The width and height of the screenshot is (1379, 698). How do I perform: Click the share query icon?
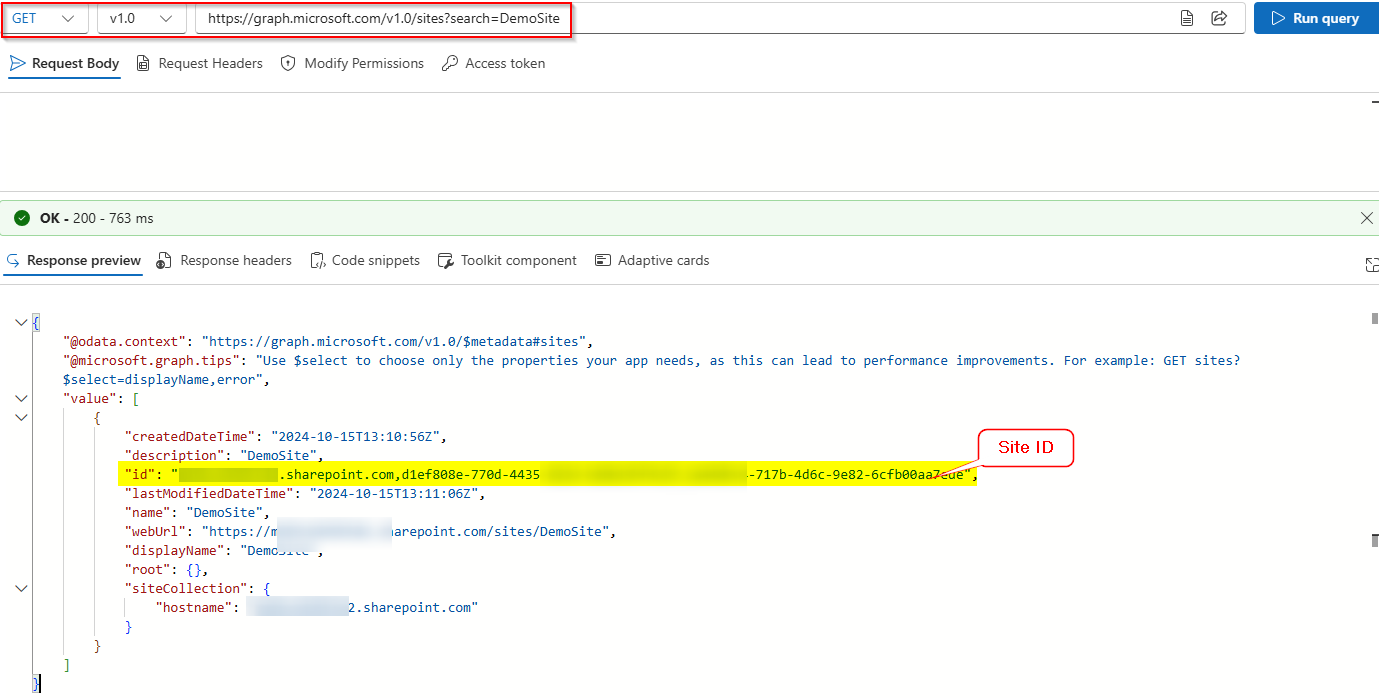[x=1218, y=17]
